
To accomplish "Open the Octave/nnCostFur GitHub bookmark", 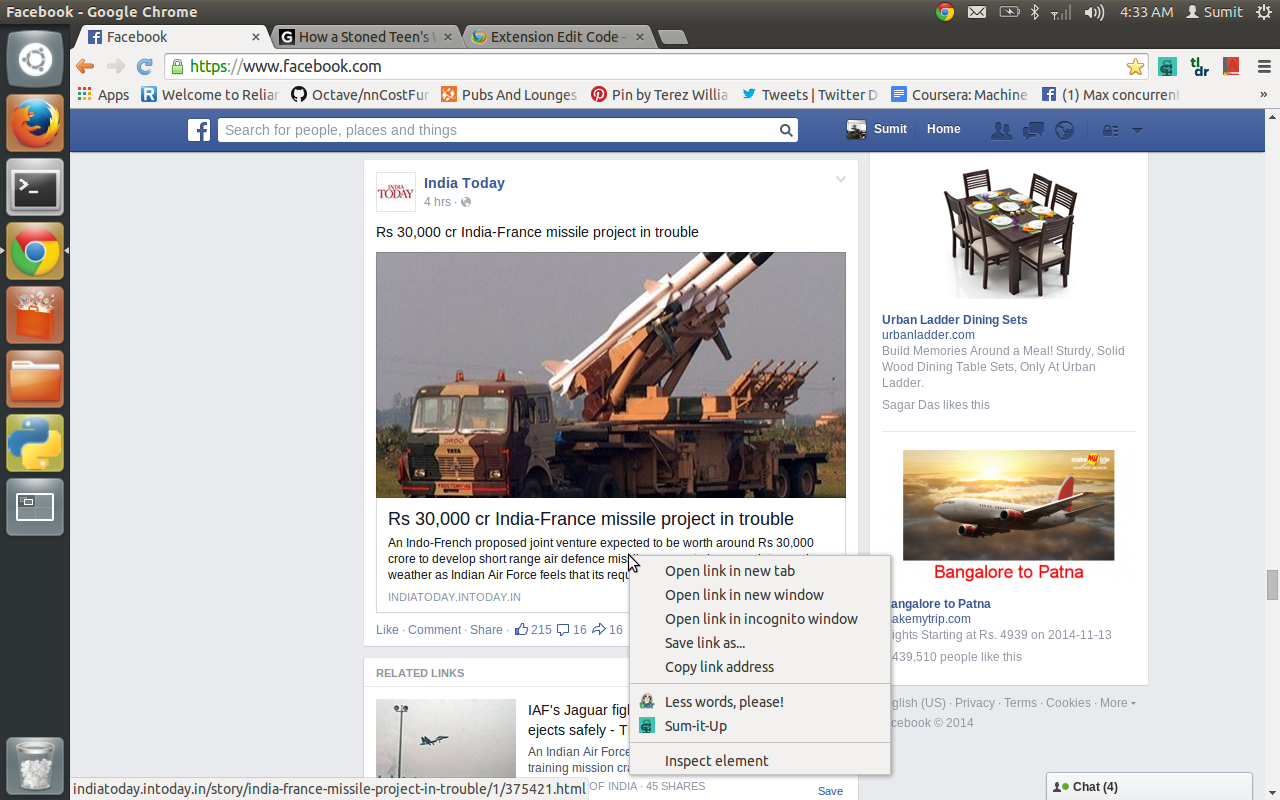I will 360,95.
